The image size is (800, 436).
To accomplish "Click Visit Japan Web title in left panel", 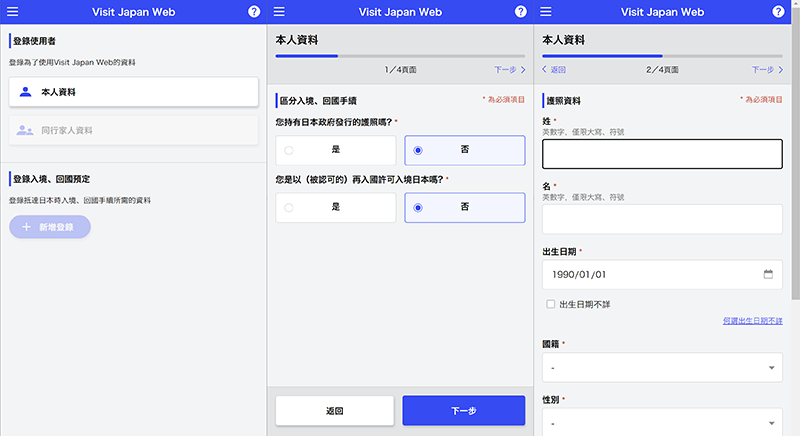I will 134,12.
